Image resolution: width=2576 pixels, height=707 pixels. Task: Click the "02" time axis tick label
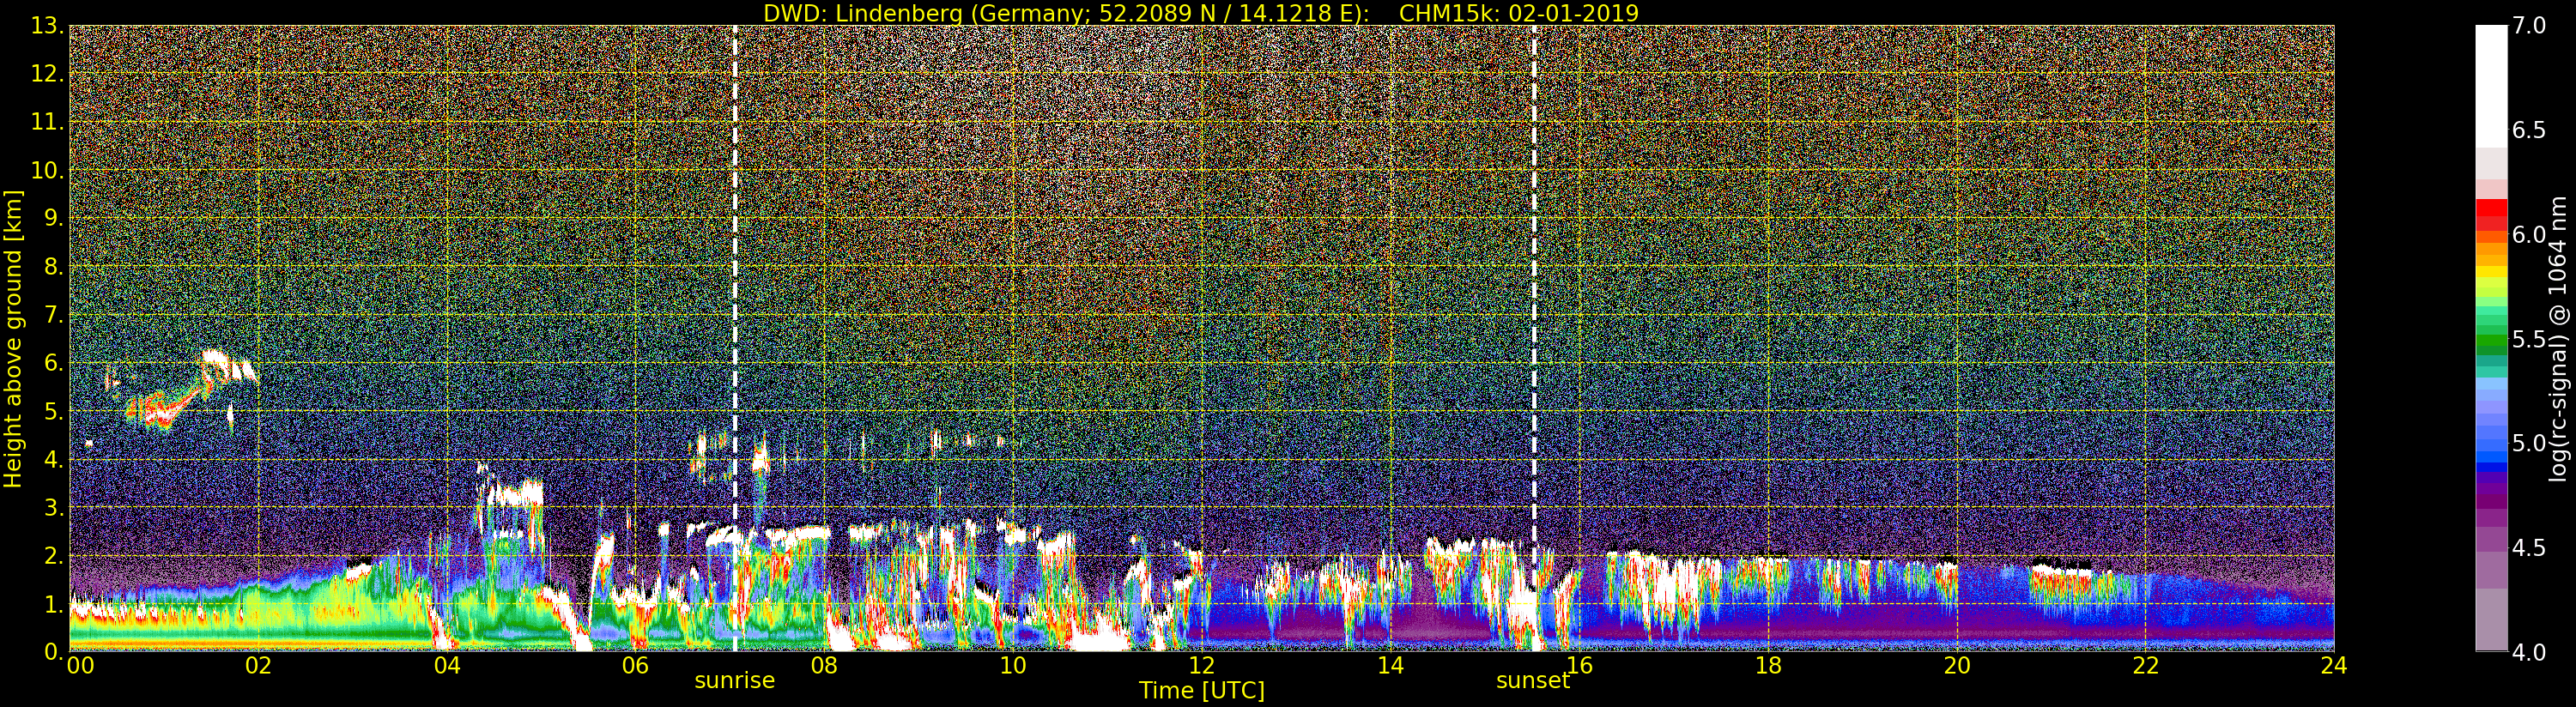click(x=258, y=666)
